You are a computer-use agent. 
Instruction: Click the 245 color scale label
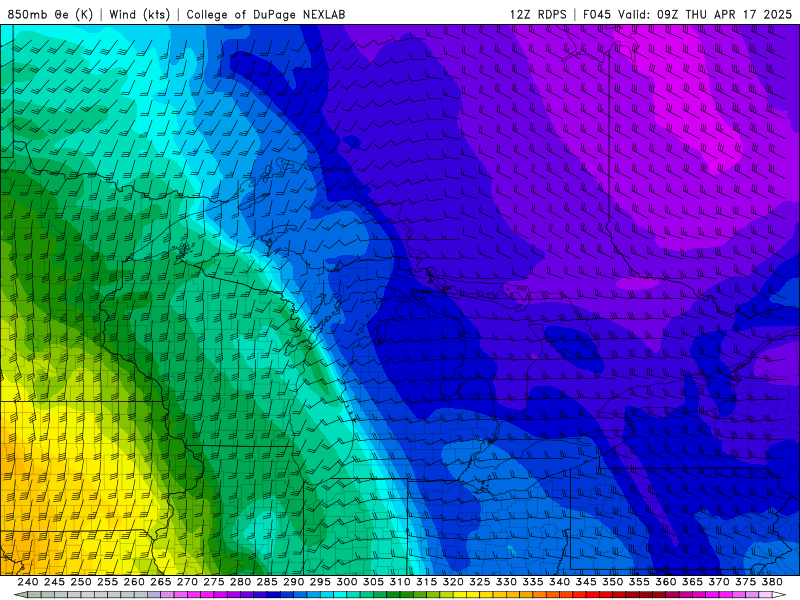[54, 582]
